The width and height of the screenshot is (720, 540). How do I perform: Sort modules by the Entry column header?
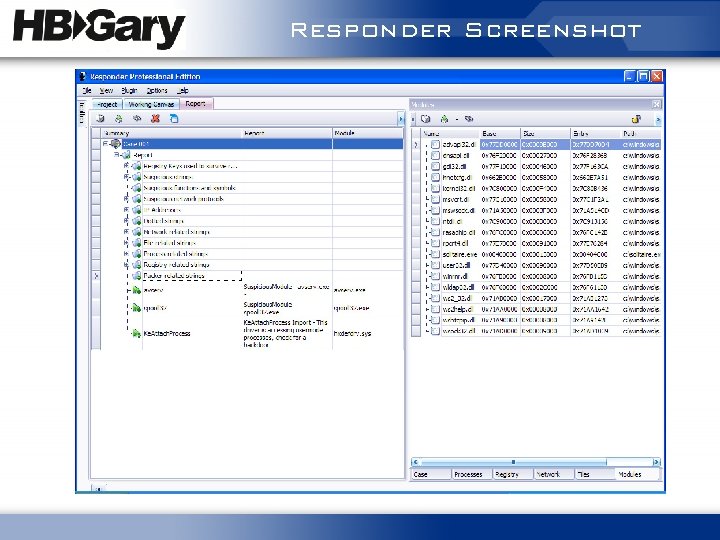pyautogui.click(x=595, y=134)
